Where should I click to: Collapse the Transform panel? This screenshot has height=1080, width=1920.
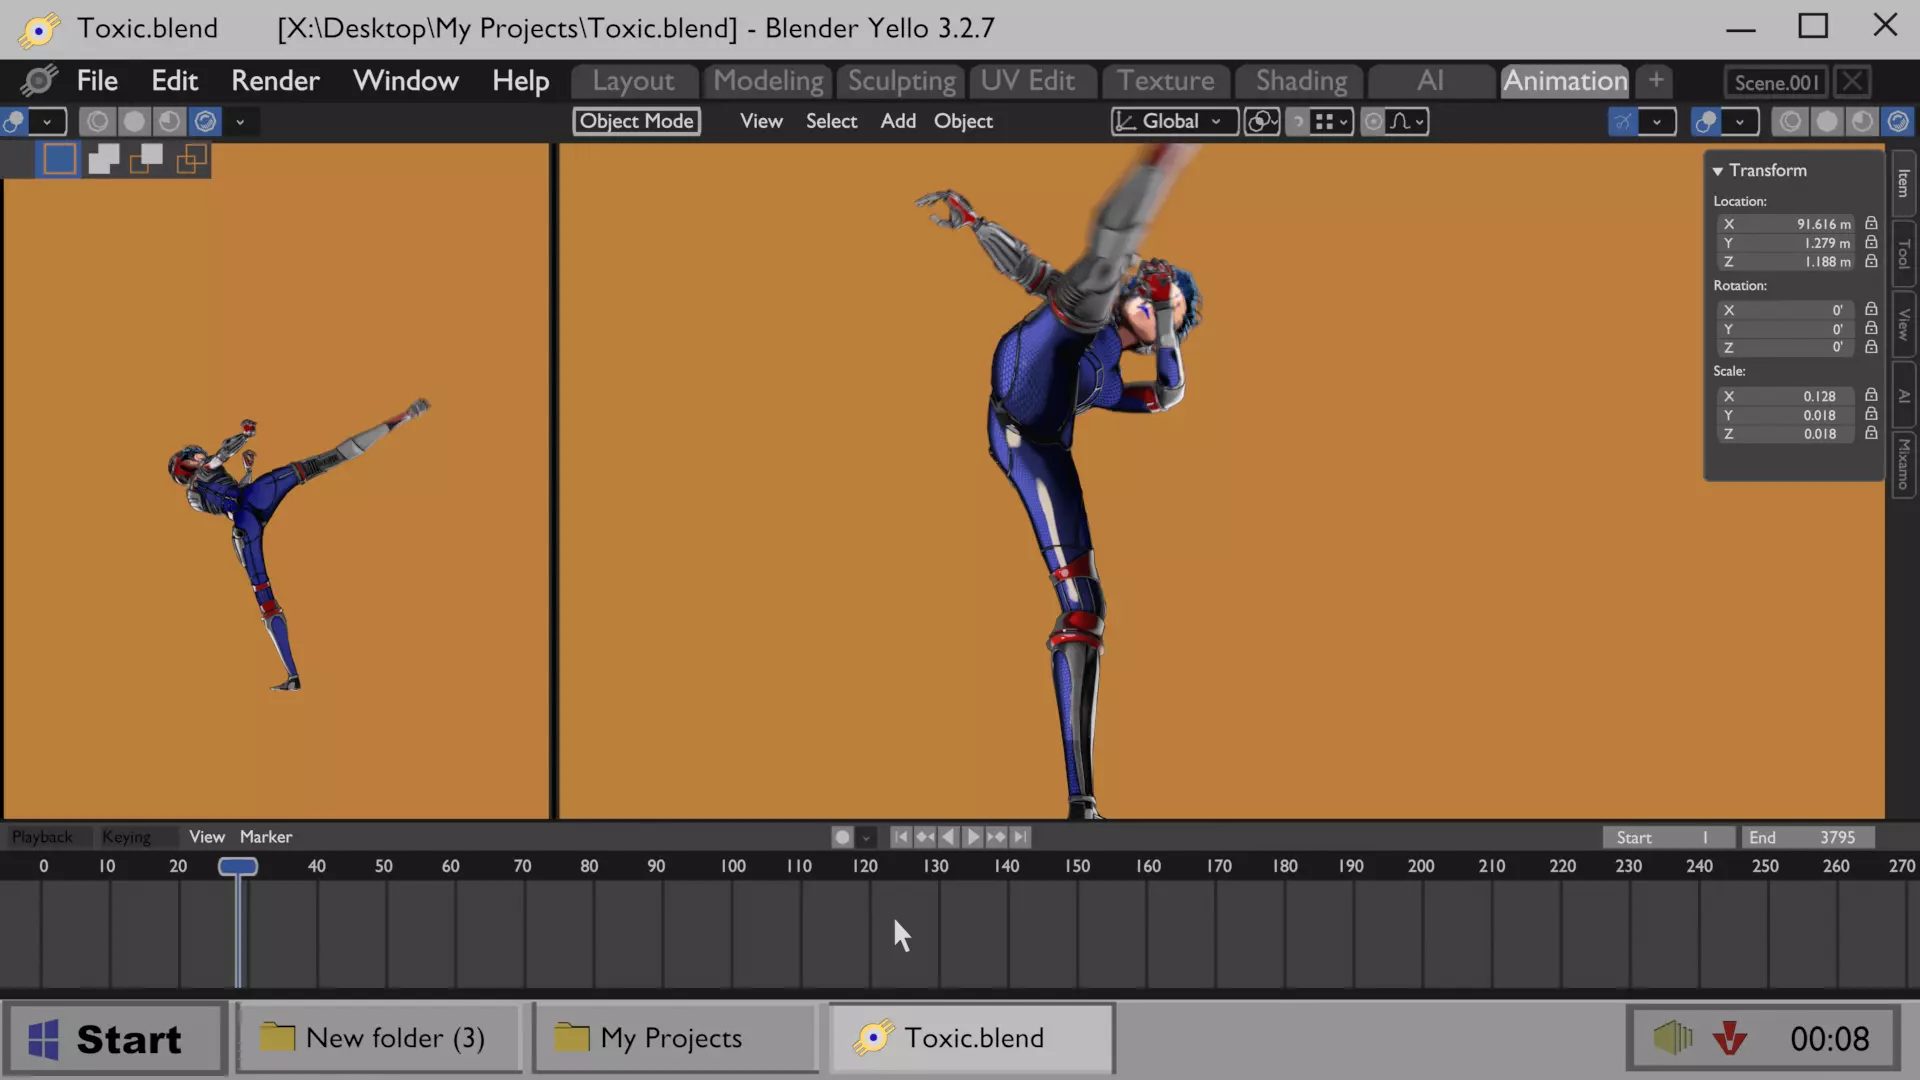1718,171
